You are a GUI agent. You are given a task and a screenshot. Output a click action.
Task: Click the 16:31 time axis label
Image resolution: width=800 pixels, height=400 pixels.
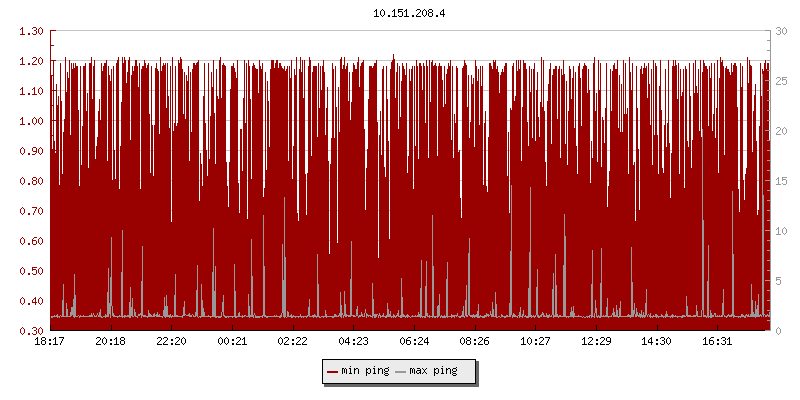pyautogui.click(x=717, y=342)
